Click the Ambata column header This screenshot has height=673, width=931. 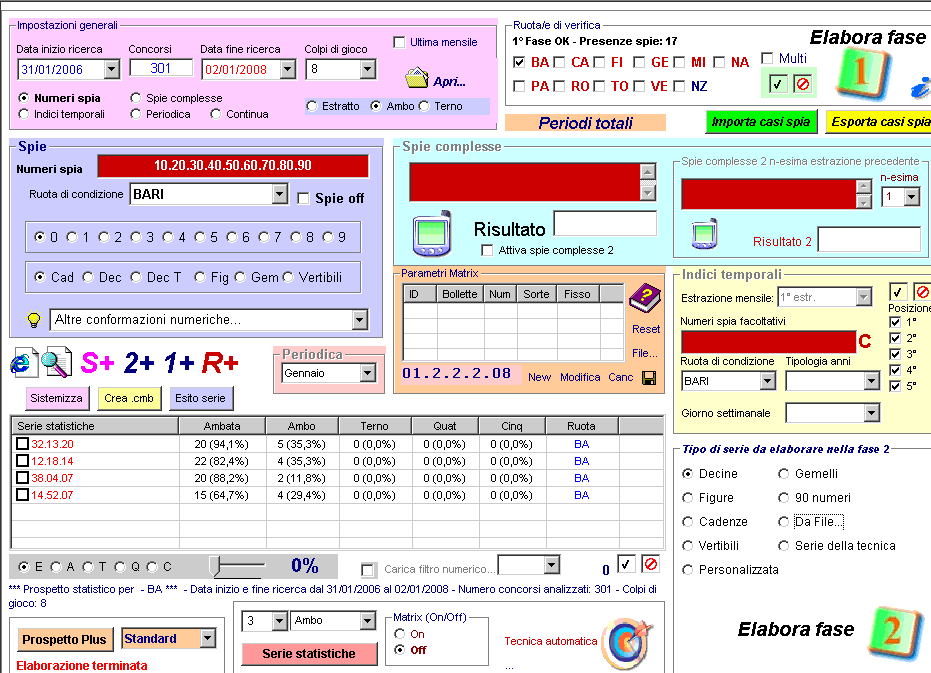pos(222,426)
